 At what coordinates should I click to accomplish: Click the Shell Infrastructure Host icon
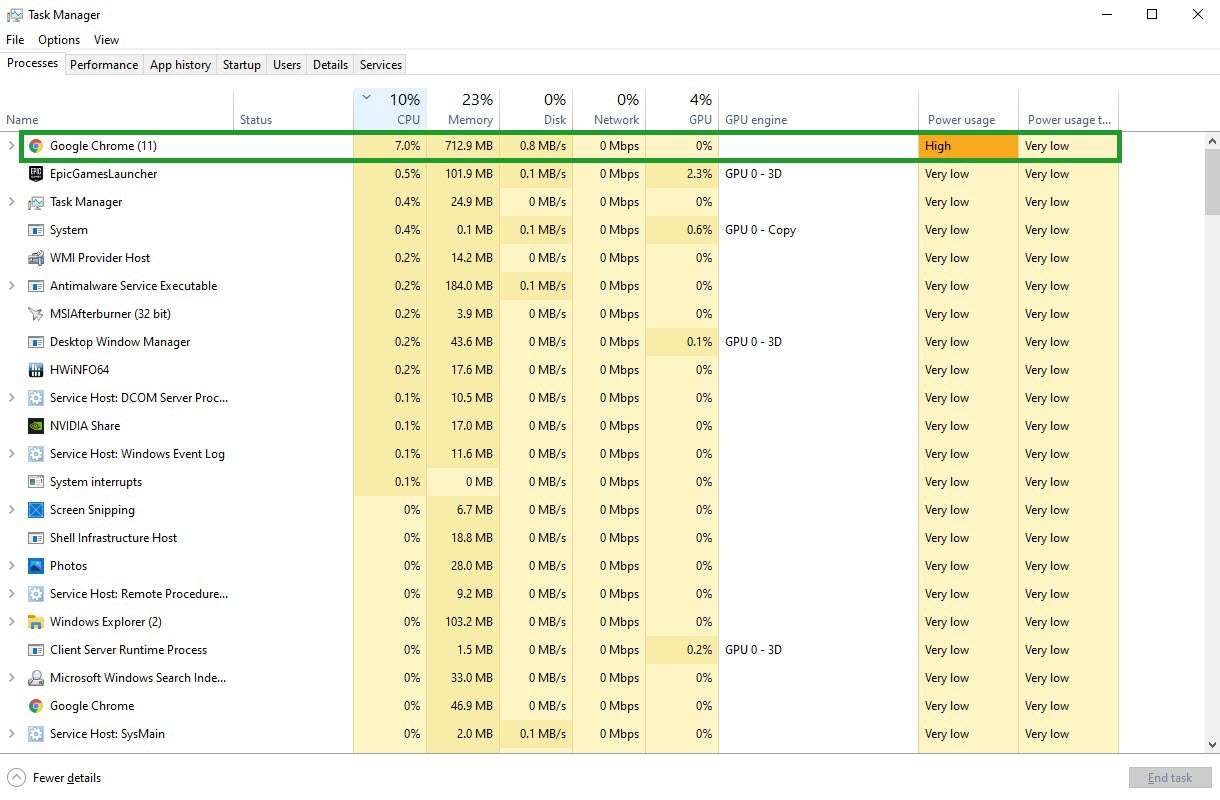[36, 538]
